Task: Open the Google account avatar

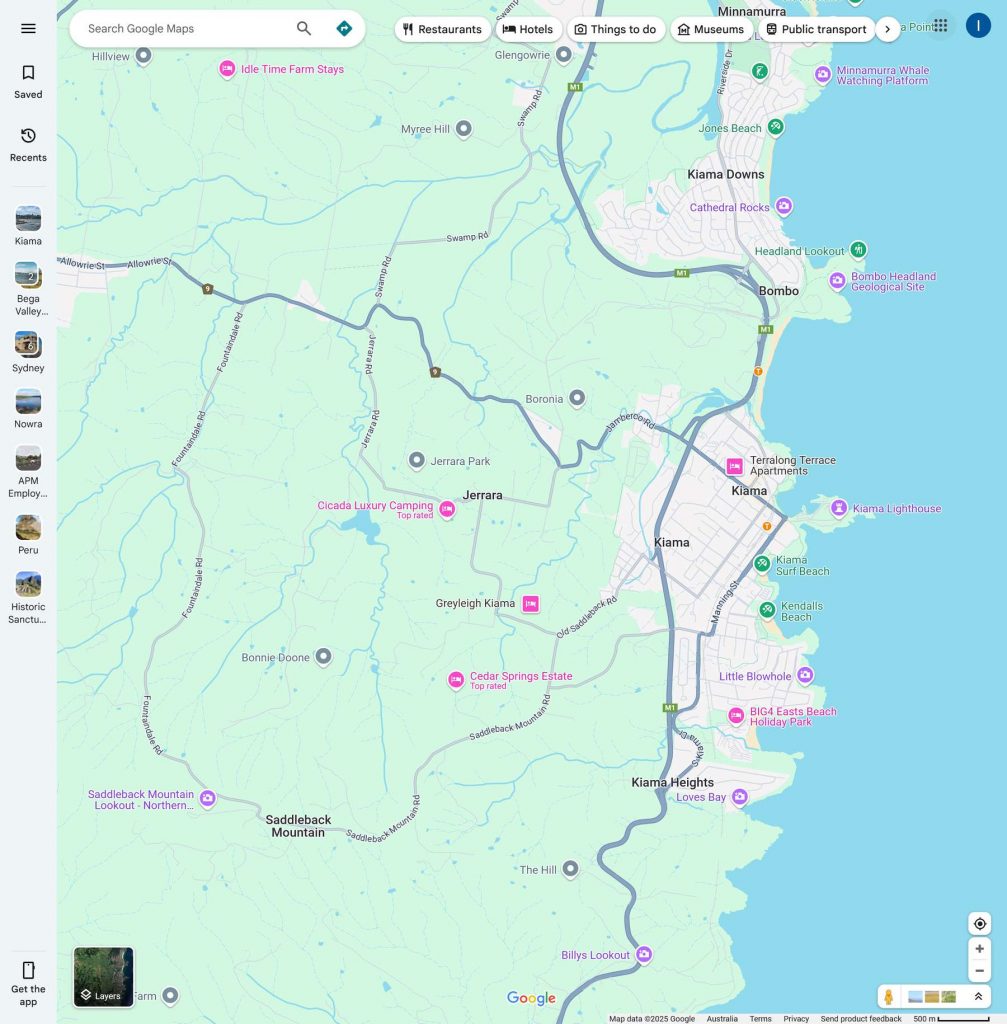Action: [x=978, y=25]
